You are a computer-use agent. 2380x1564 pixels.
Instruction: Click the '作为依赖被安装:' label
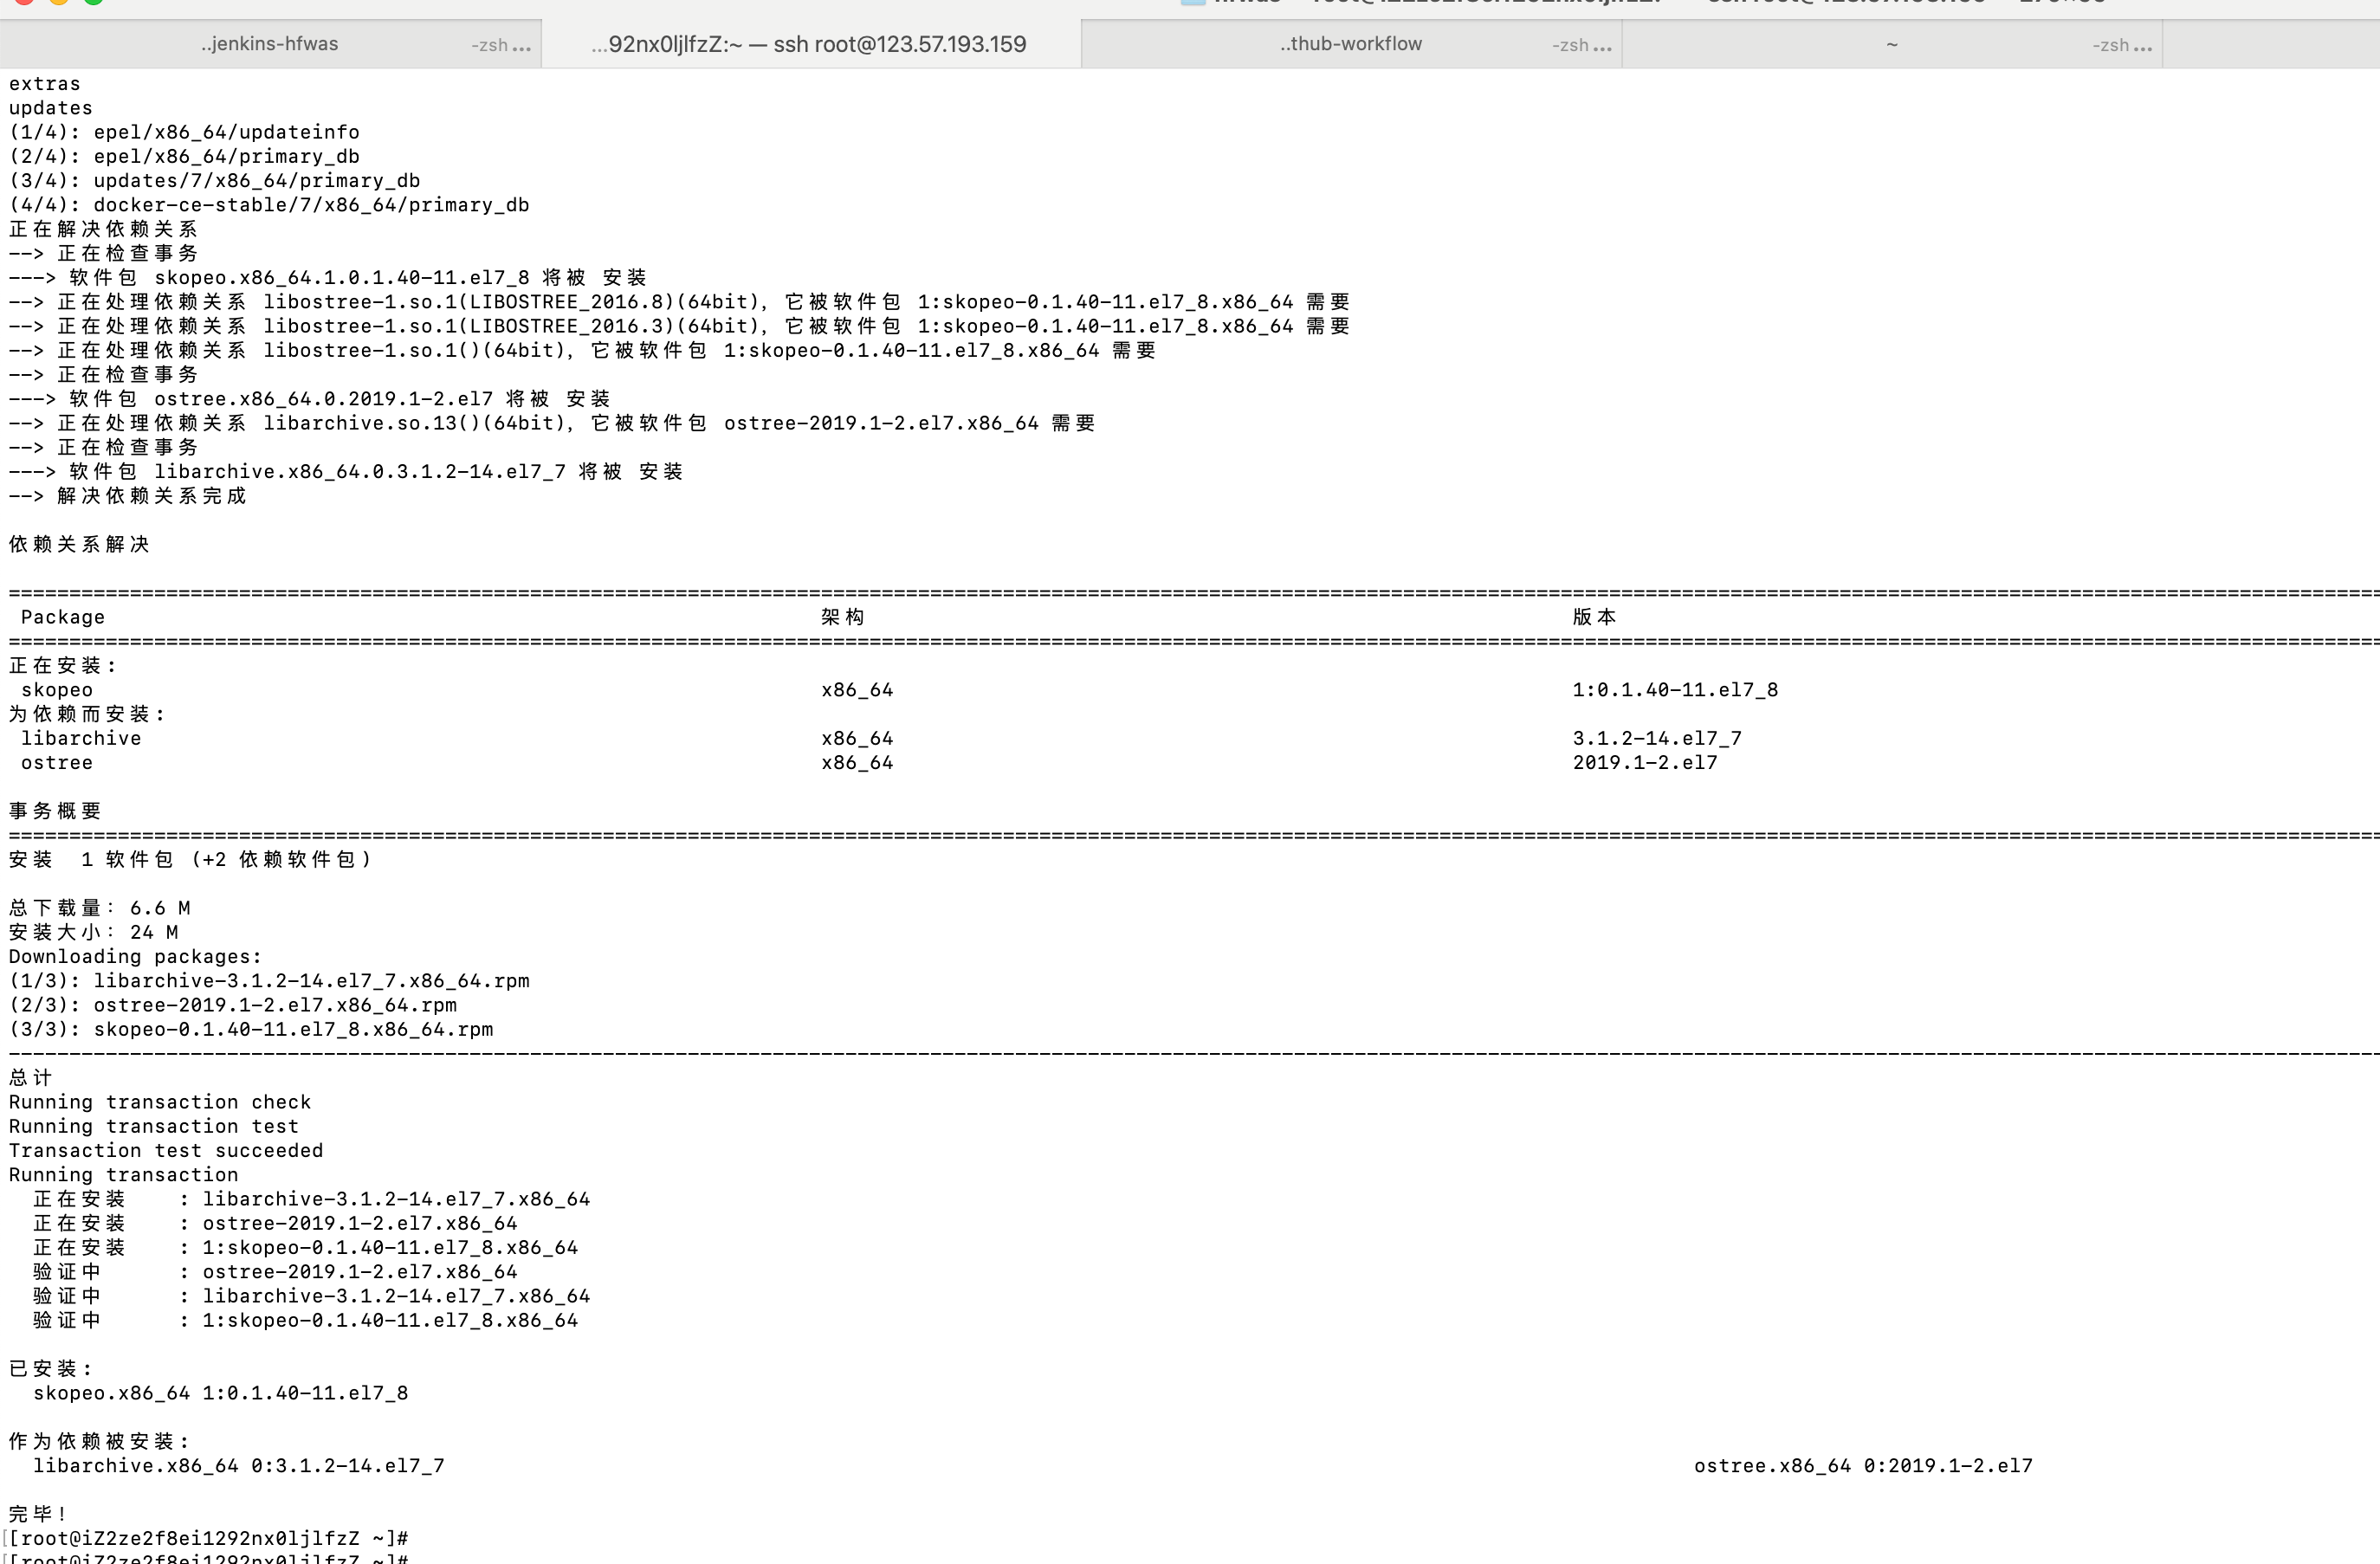(x=99, y=1441)
